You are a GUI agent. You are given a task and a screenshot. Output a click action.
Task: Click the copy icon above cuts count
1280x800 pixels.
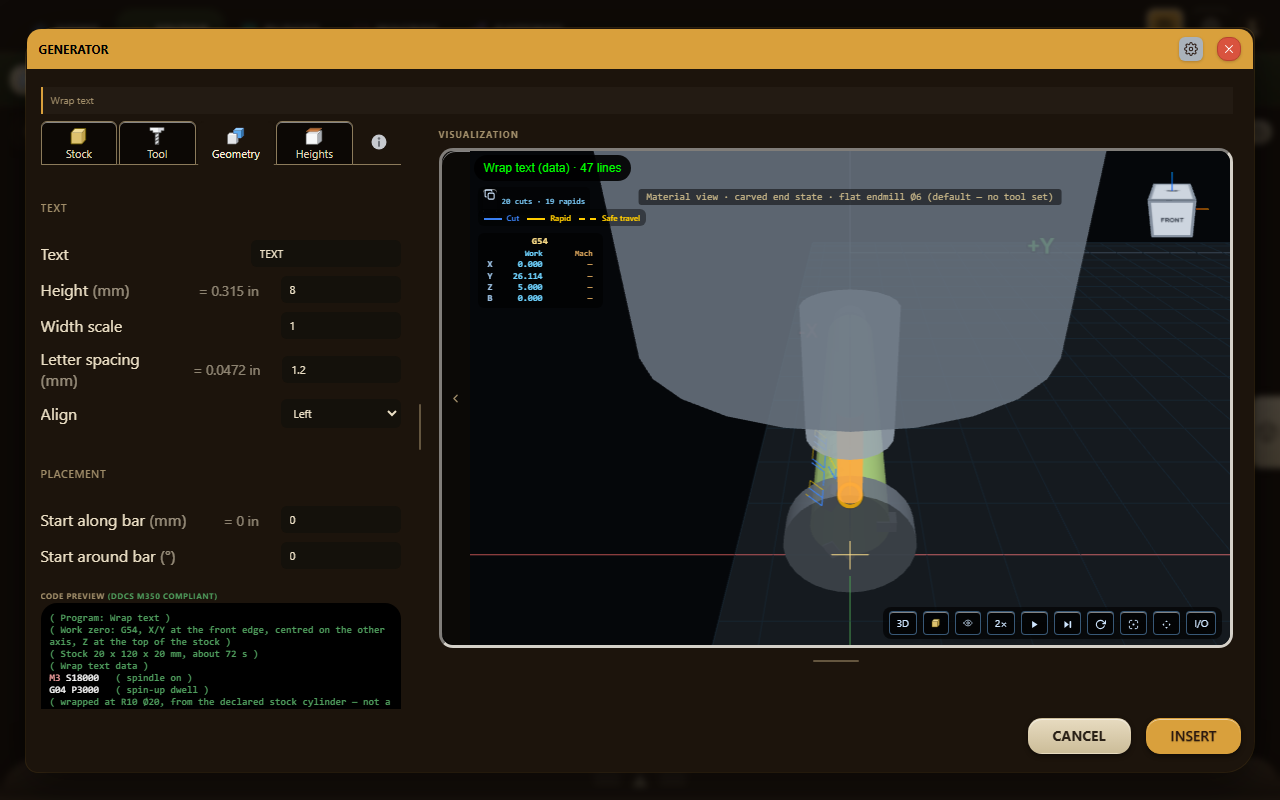coord(490,195)
